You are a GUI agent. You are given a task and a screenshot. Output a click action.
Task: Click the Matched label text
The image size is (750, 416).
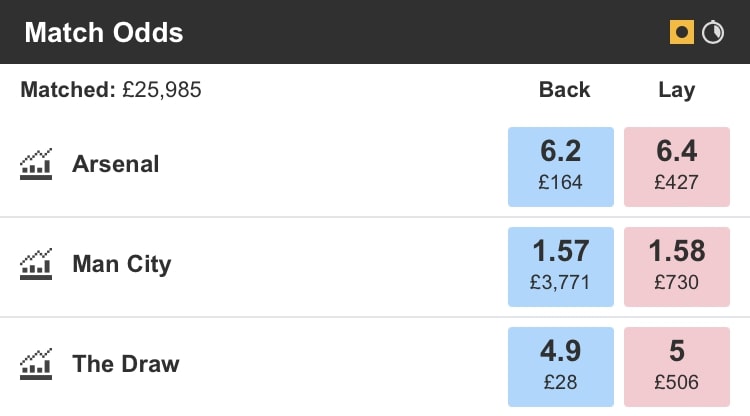click(67, 90)
